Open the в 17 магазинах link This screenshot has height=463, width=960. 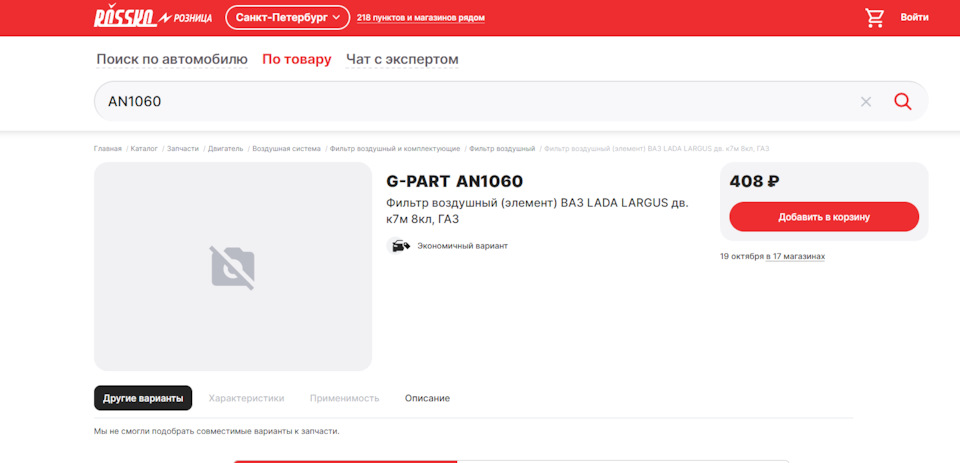coord(795,256)
